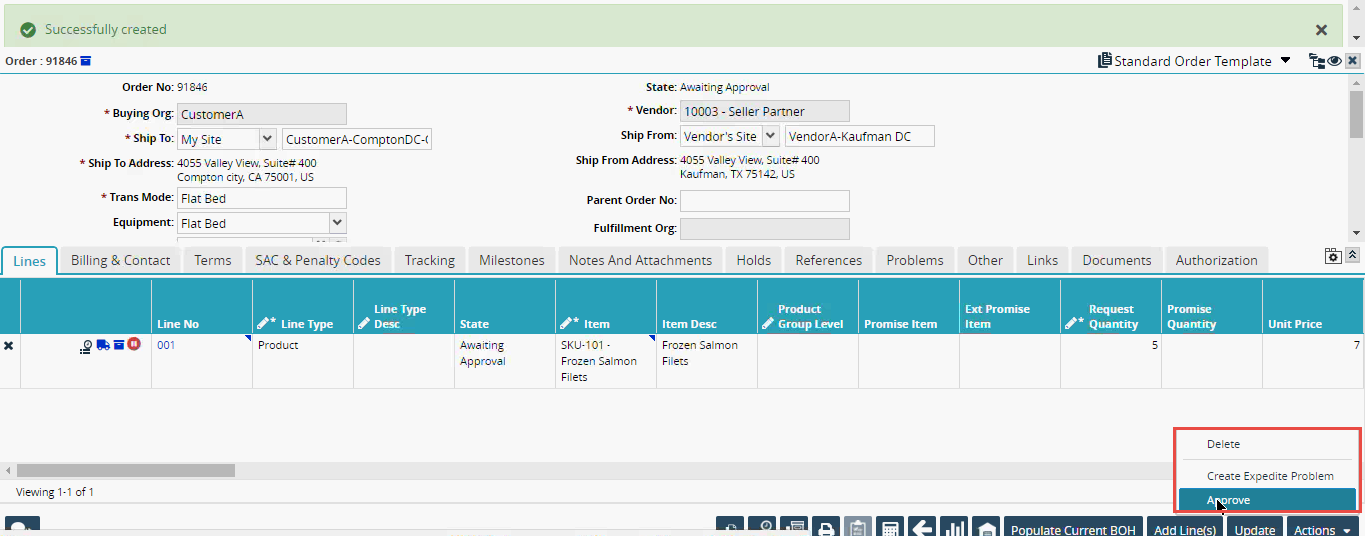Click Populate Current BOH button

(x=1073, y=527)
